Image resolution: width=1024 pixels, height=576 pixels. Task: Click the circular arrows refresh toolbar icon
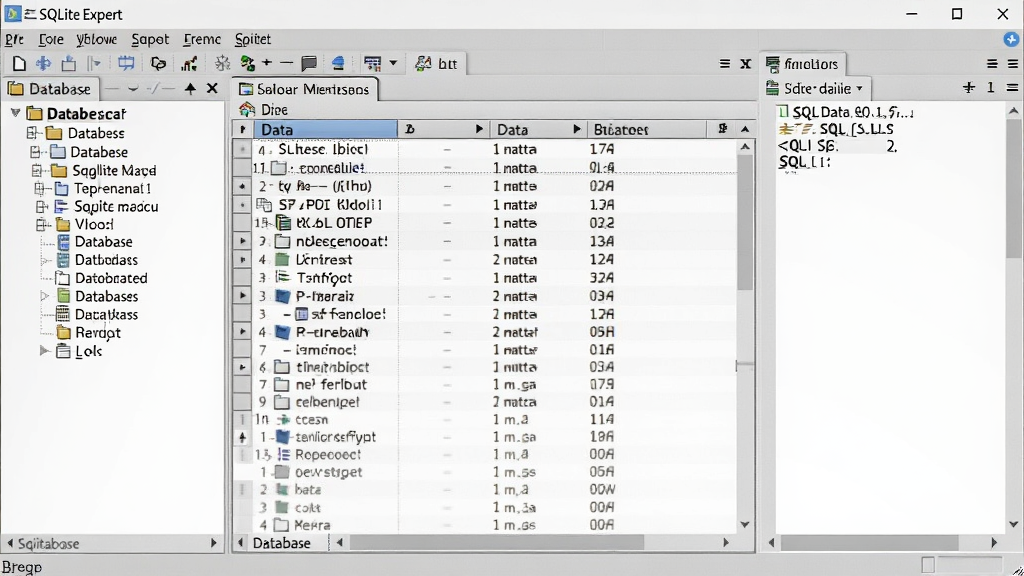[158, 63]
